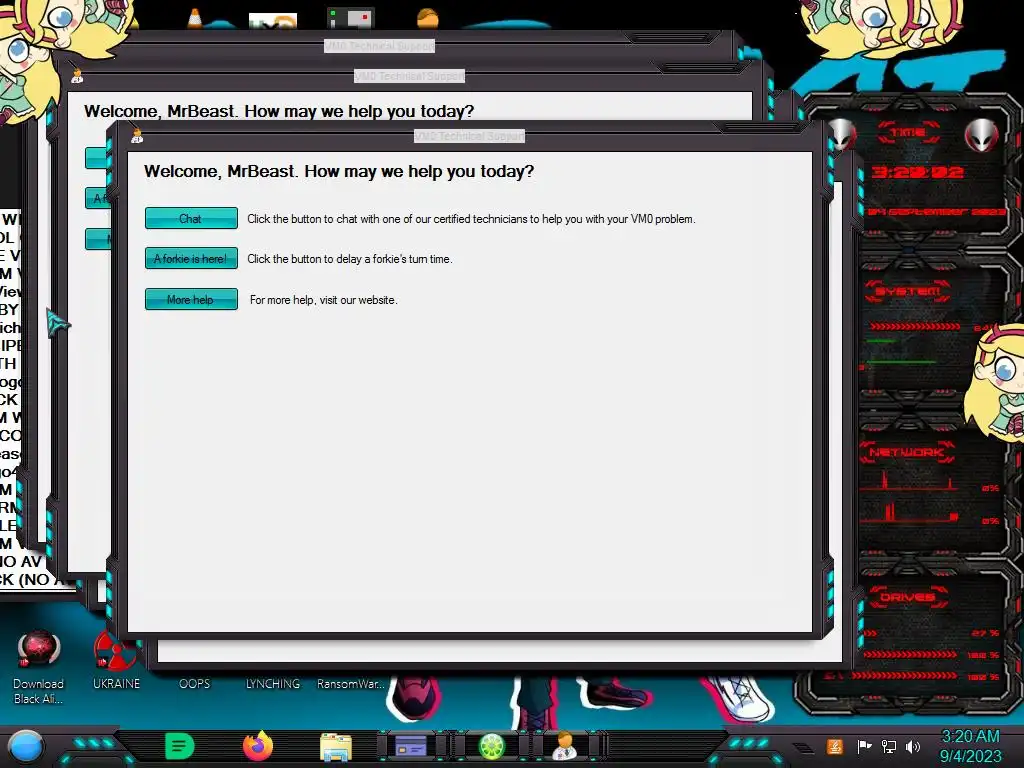1024x768 pixels.
Task: Open the lime slice app on the taskbar
Action: (492, 746)
